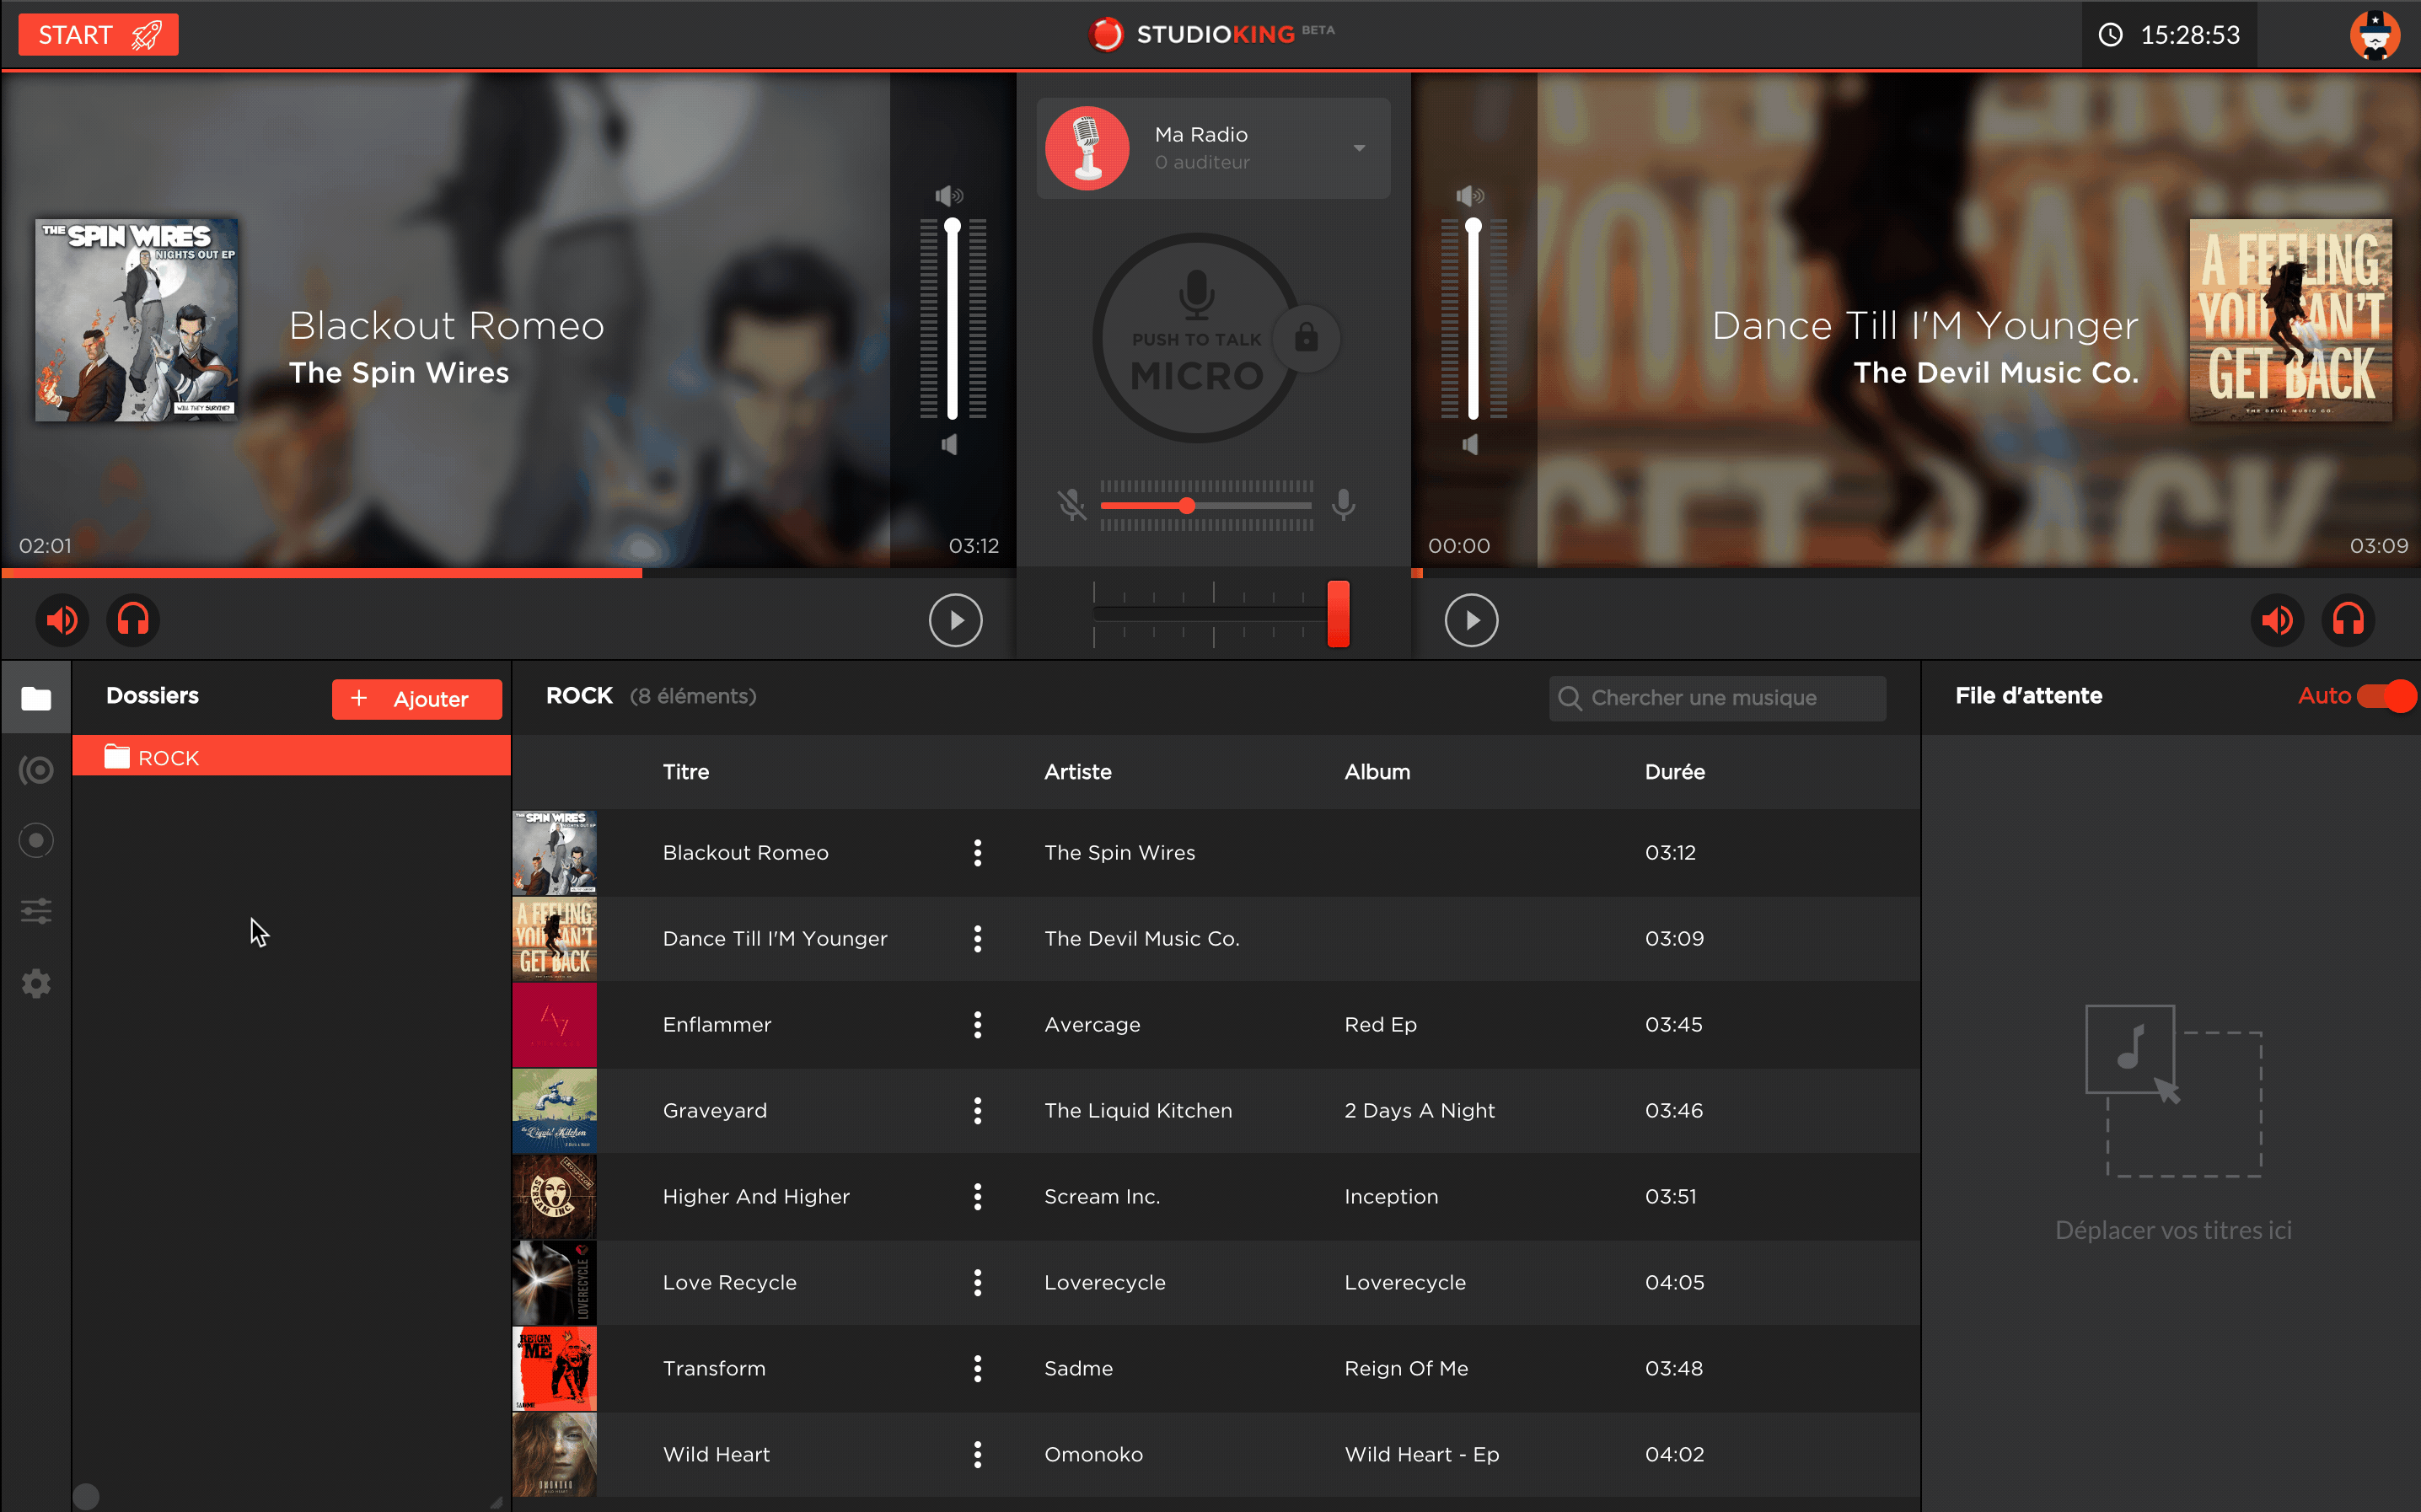Image resolution: width=2421 pixels, height=1512 pixels.
Task: Open options menu for Dance Till I'M Younger
Action: [x=977, y=939]
